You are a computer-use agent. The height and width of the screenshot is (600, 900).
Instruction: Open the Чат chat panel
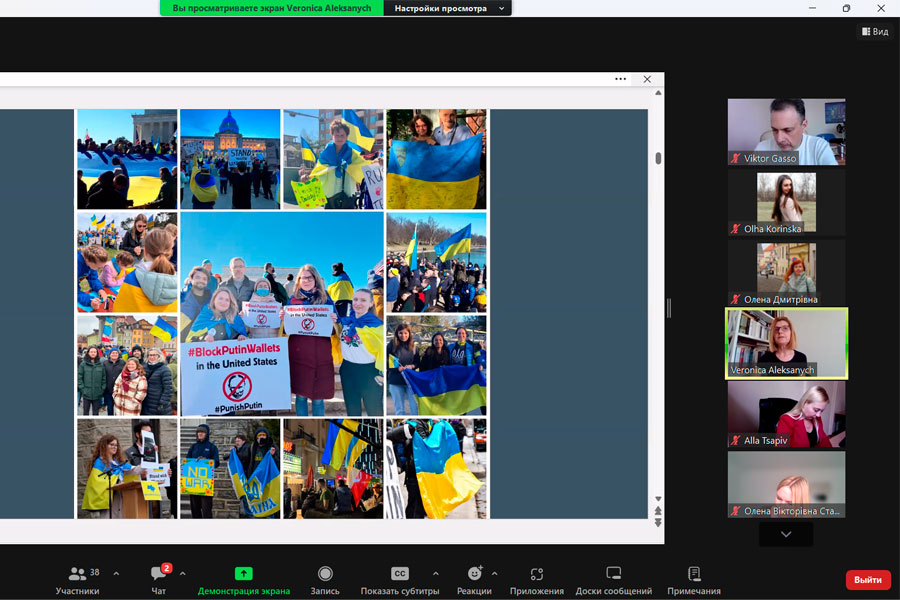pos(159,580)
